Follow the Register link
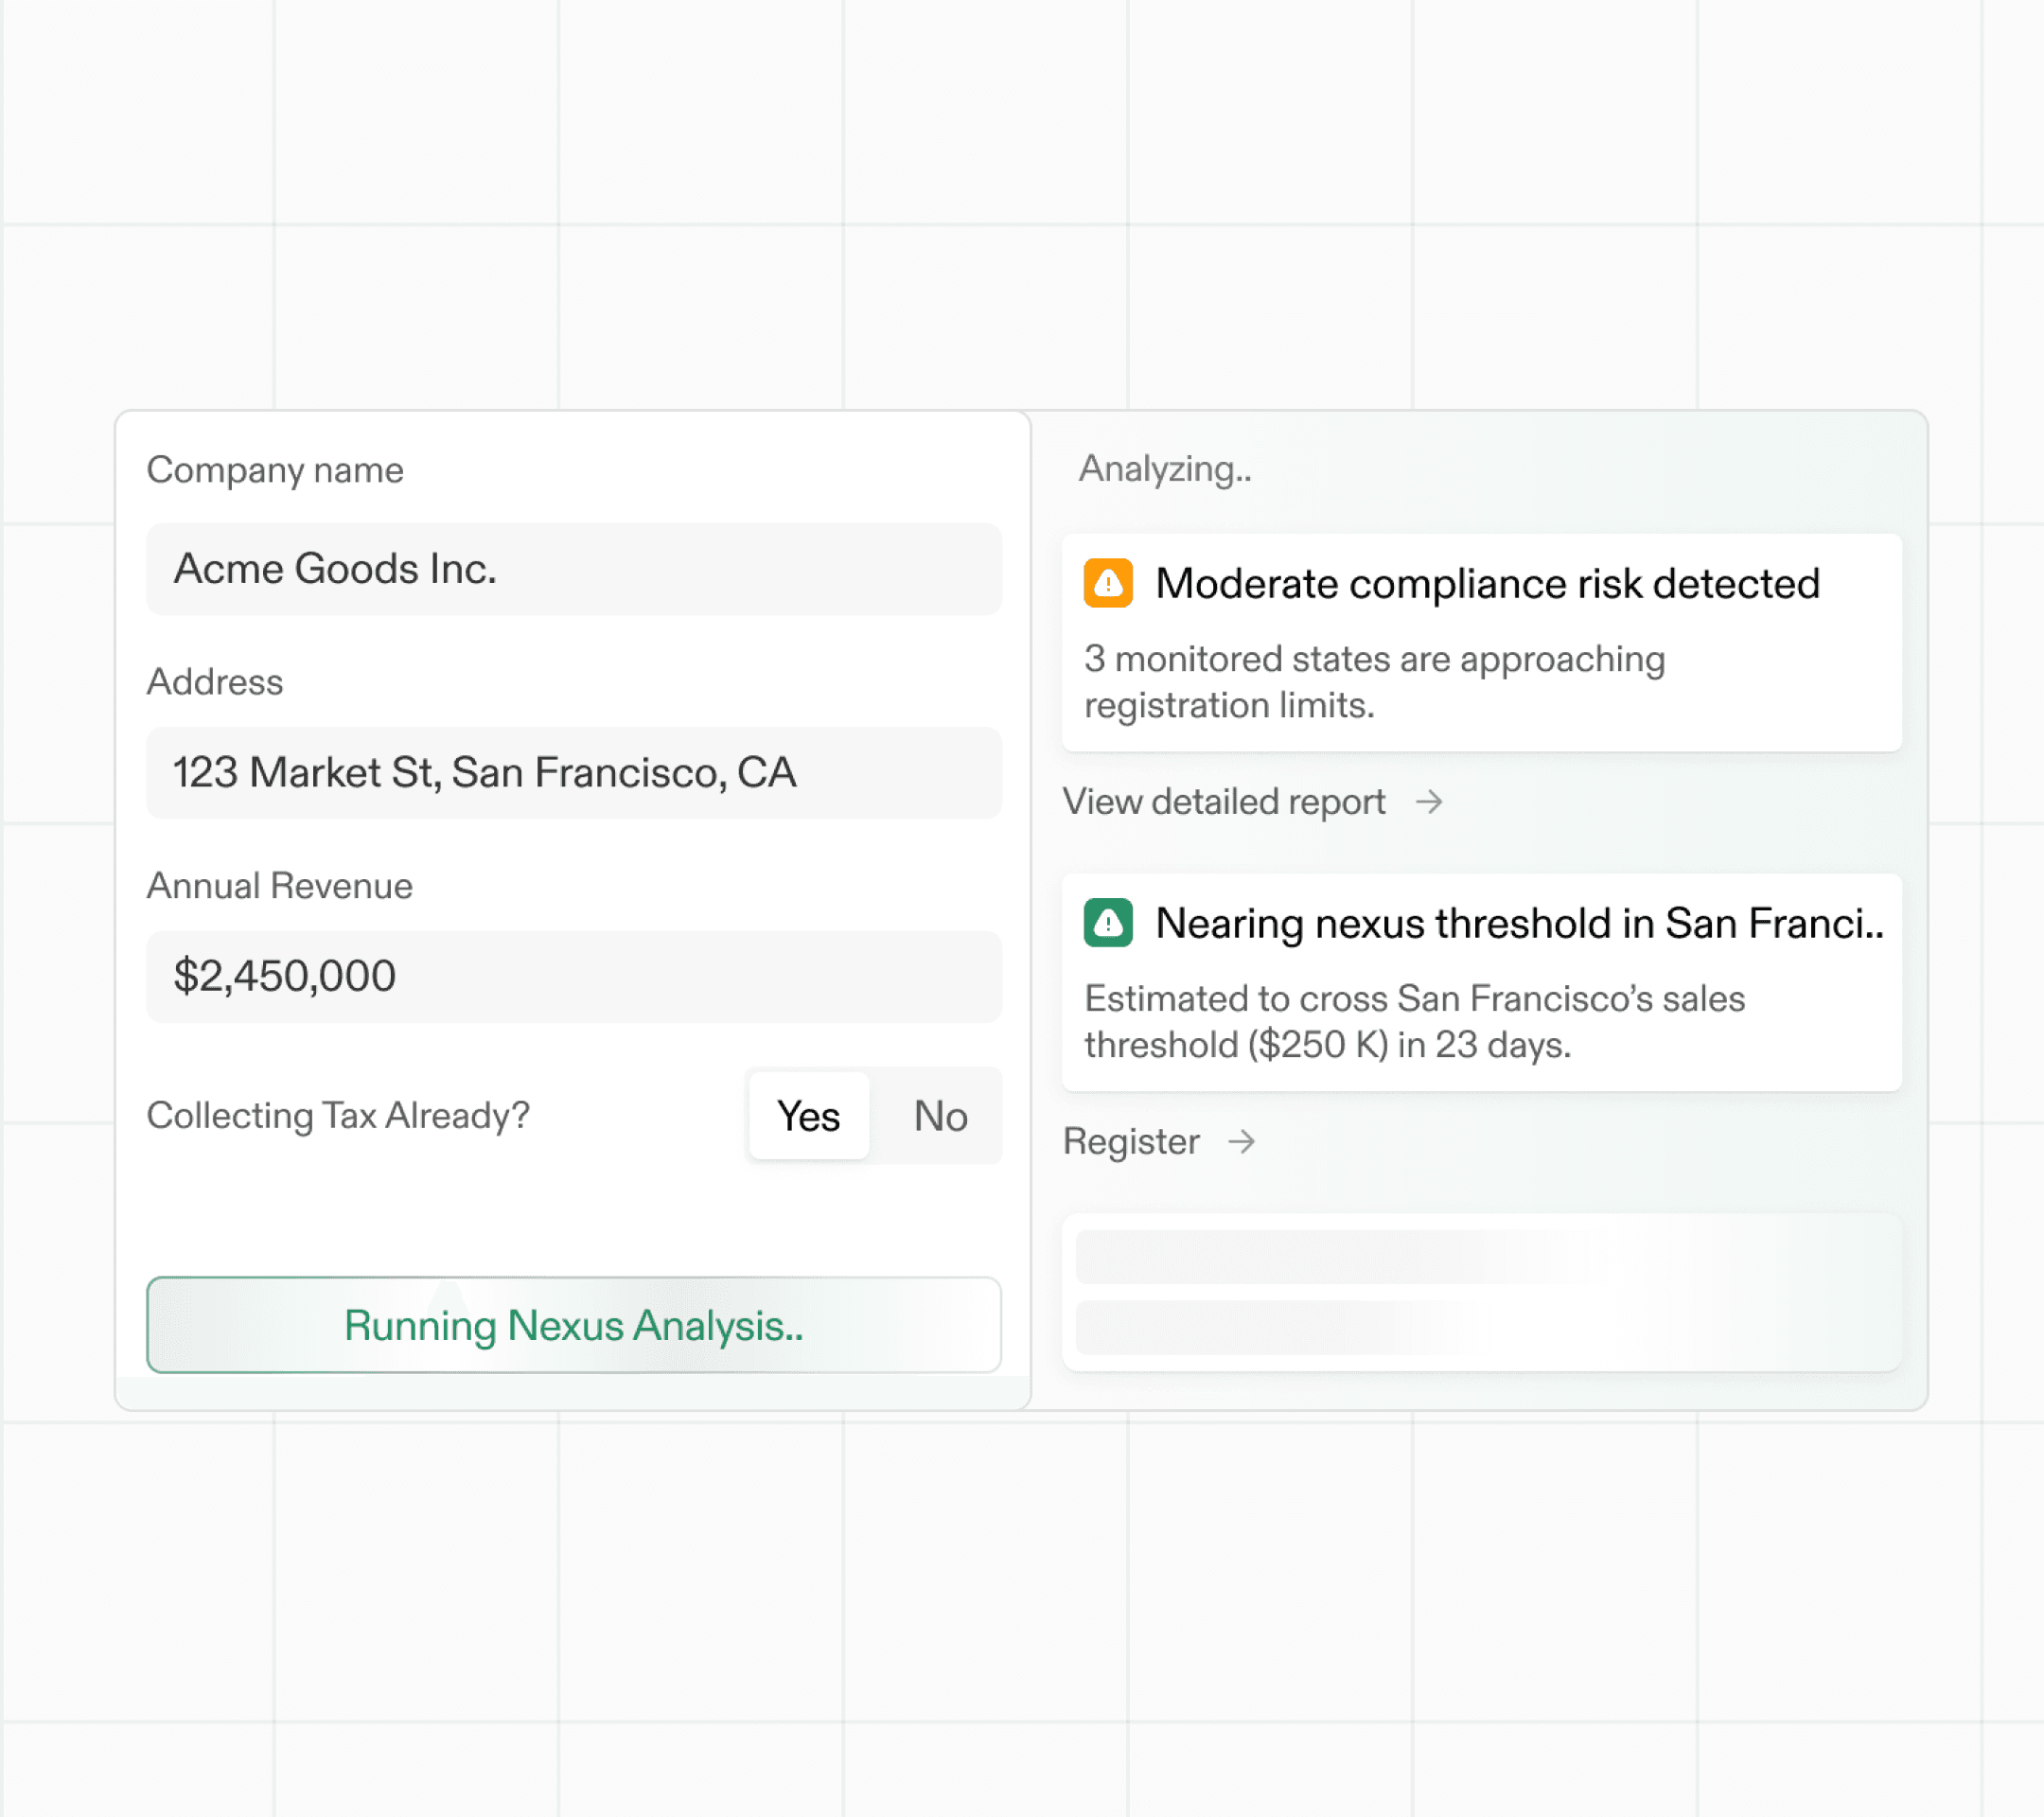 click(1130, 1141)
